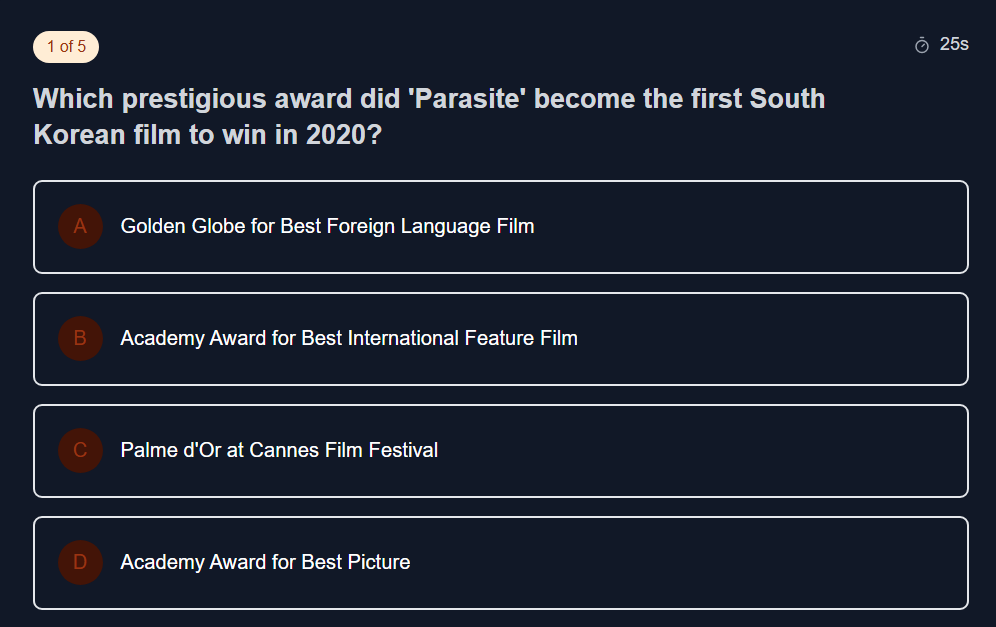
Task: Pick the Palme d'Or at Cannes answer
Action: pos(279,451)
